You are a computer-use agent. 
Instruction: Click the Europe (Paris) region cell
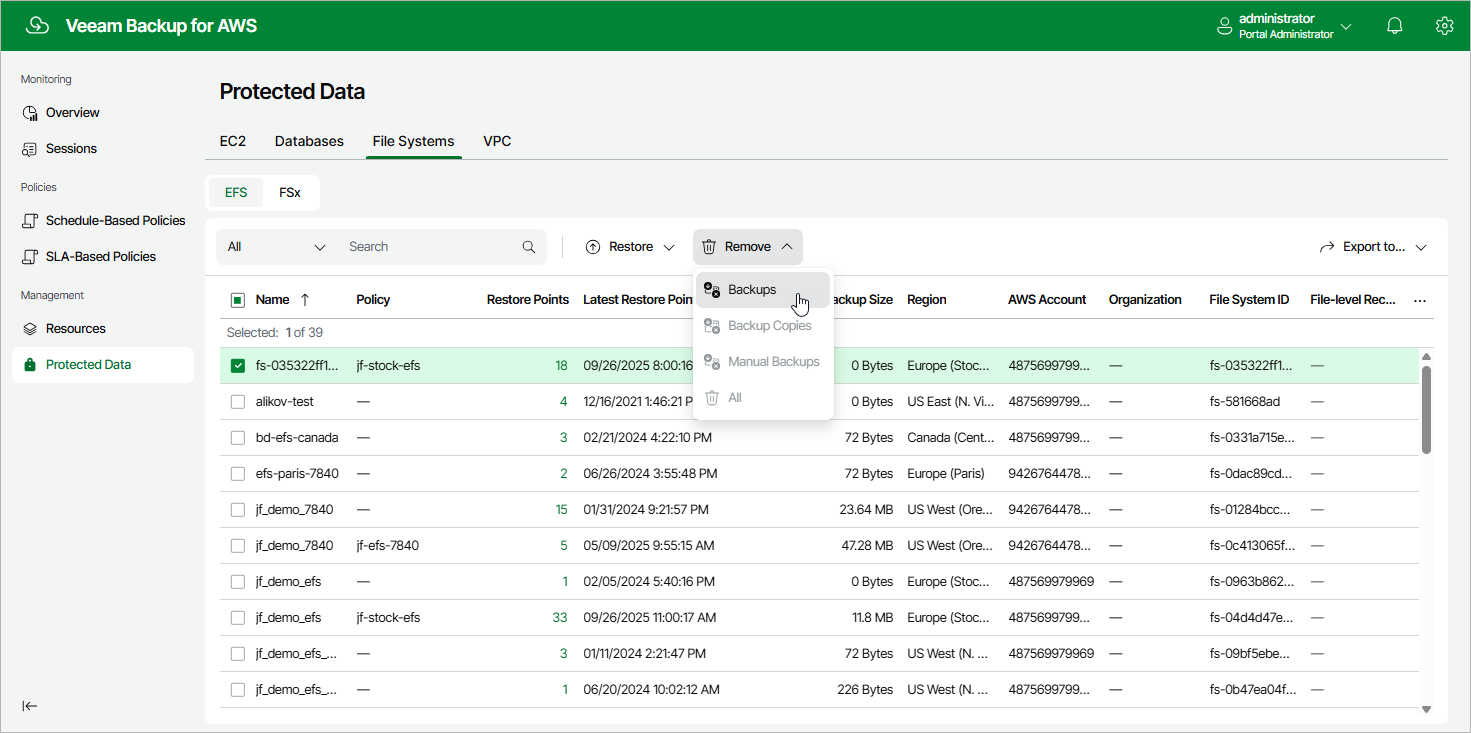946,474
